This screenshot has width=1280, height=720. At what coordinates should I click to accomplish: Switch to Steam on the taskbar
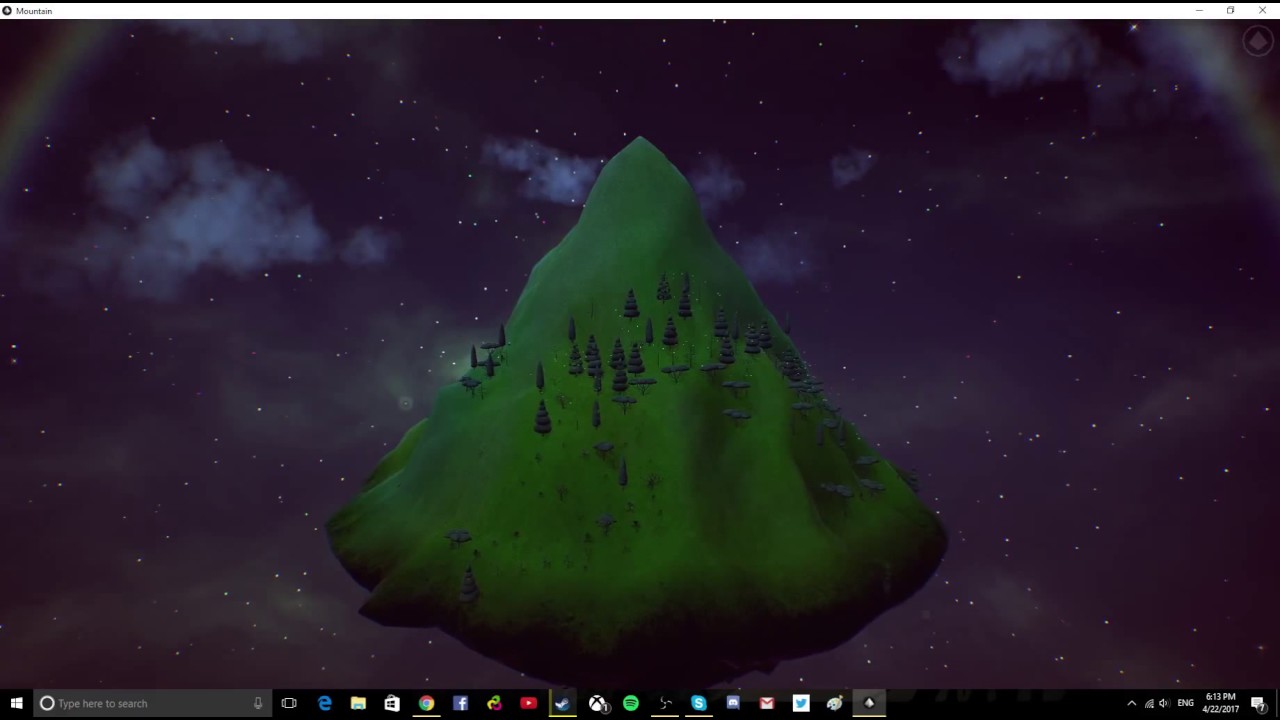click(562, 703)
